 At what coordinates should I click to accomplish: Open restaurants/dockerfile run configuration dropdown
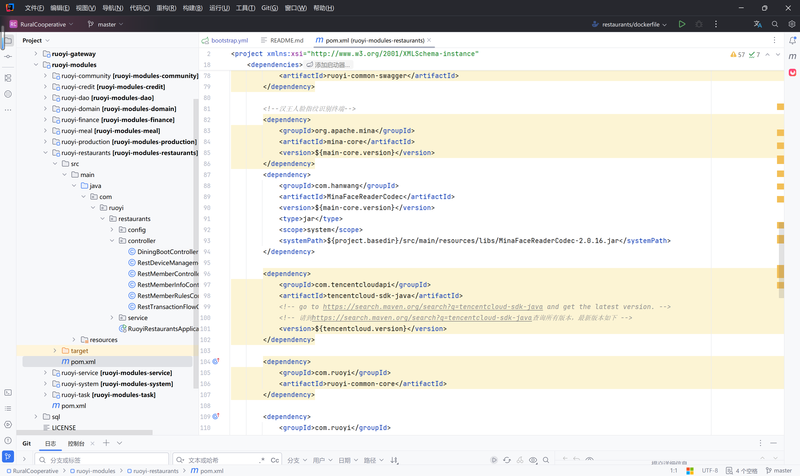(630, 24)
